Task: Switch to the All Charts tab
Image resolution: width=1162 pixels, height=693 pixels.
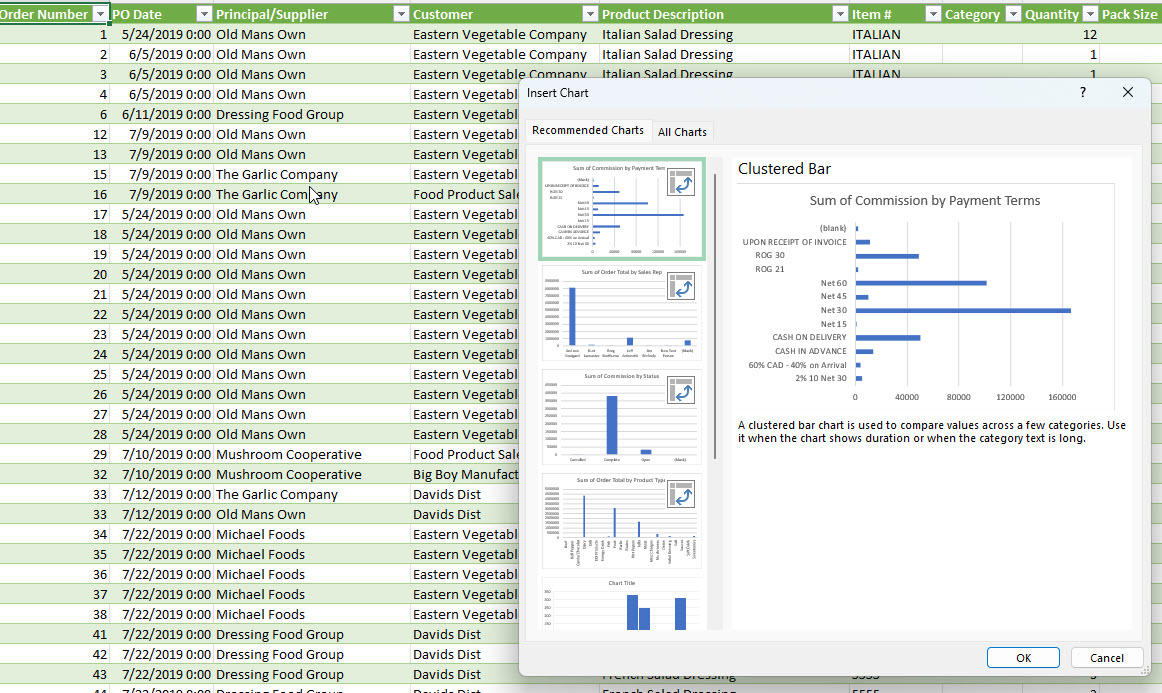Action: [x=682, y=132]
